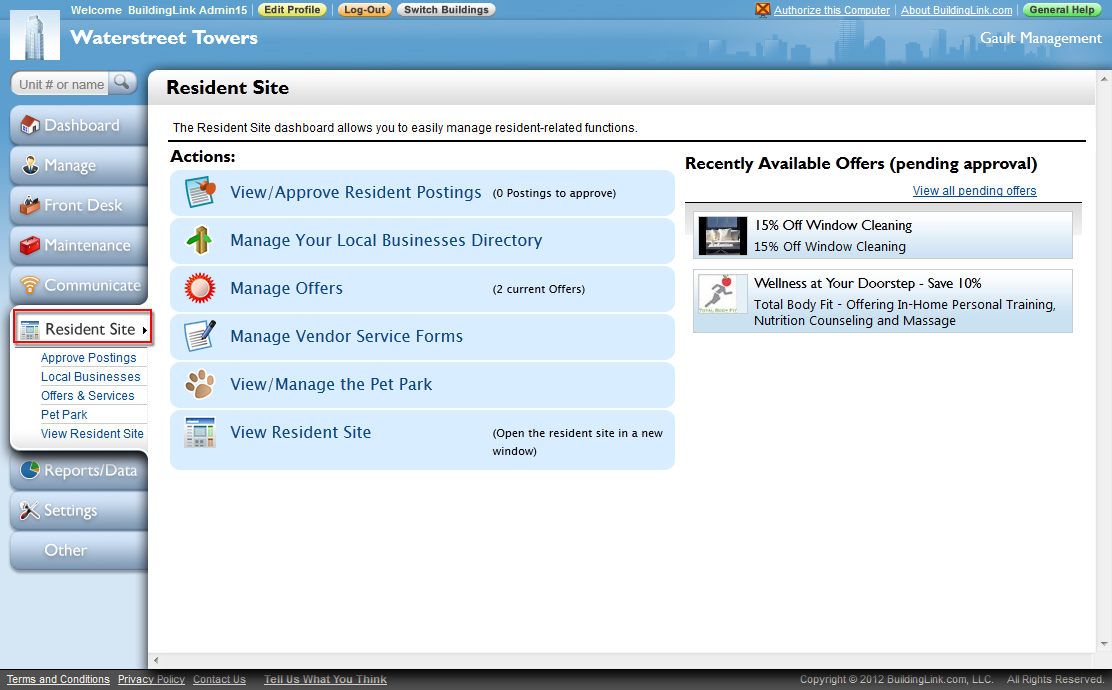
Task: Click the Edit Profile button
Action: [x=292, y=10]
